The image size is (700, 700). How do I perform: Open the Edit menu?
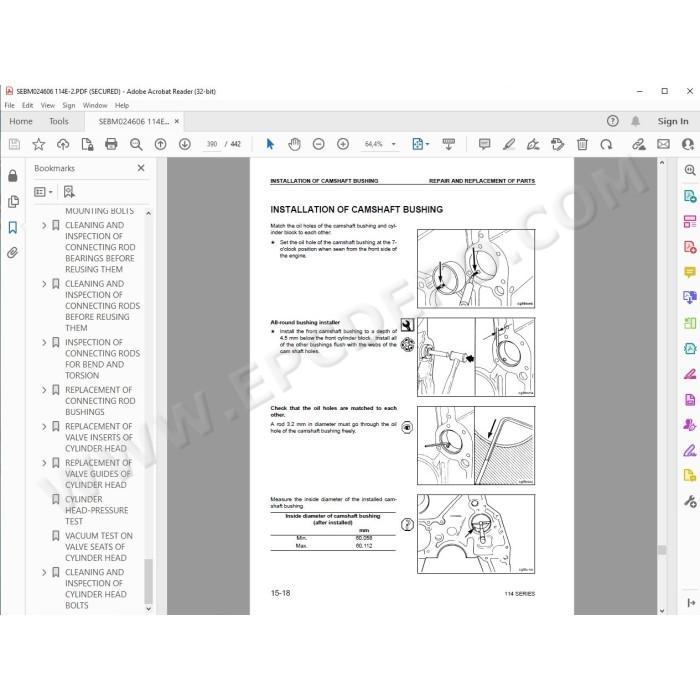click(x=28, y=105)
